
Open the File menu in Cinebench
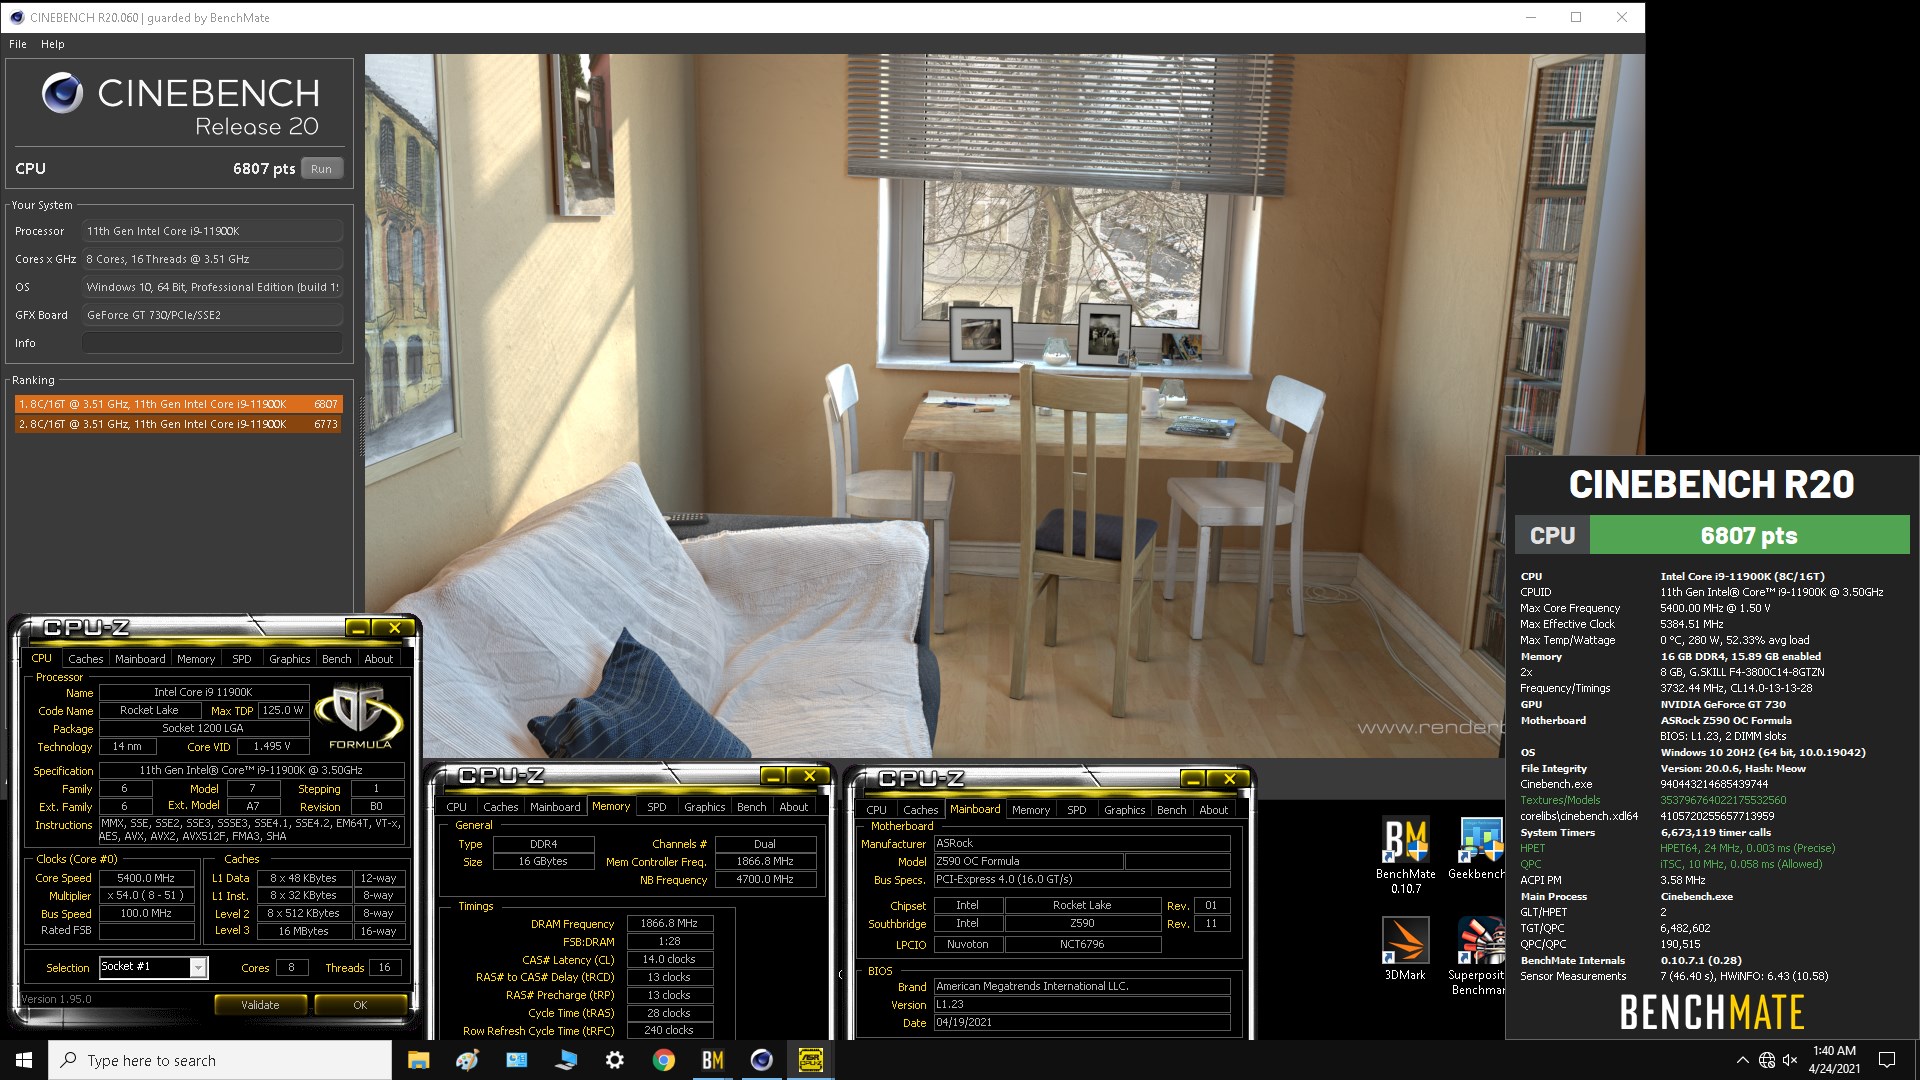tap(18, 44)
